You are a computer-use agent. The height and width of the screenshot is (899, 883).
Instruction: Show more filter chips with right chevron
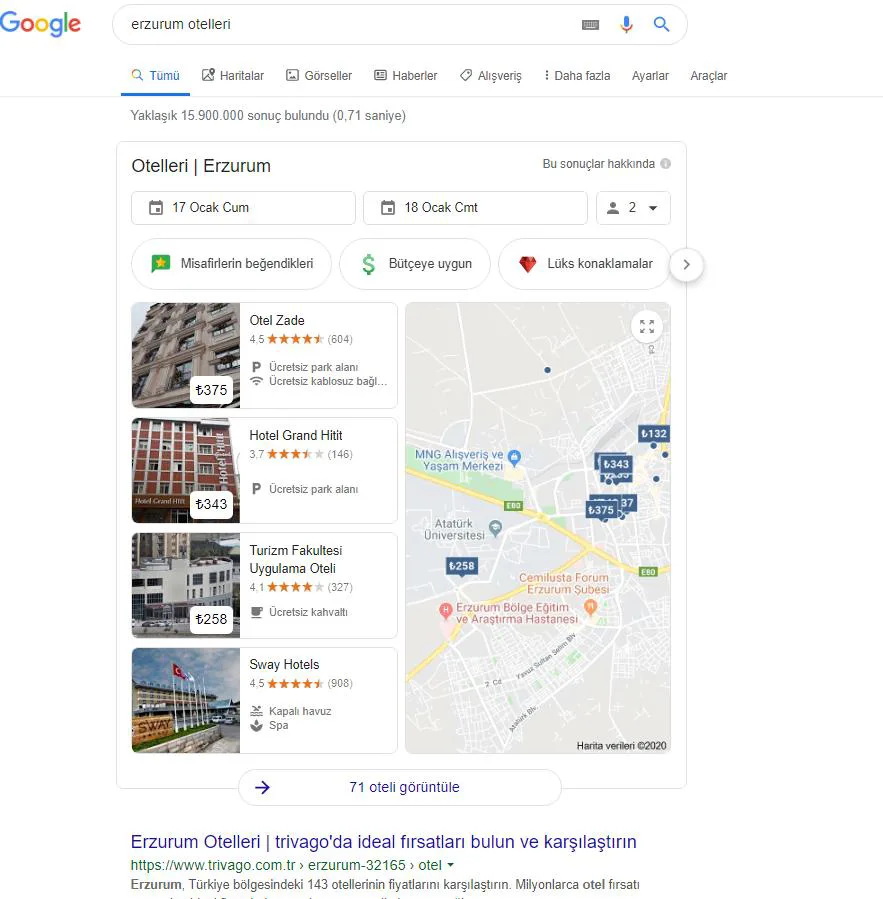pos(686,264)
